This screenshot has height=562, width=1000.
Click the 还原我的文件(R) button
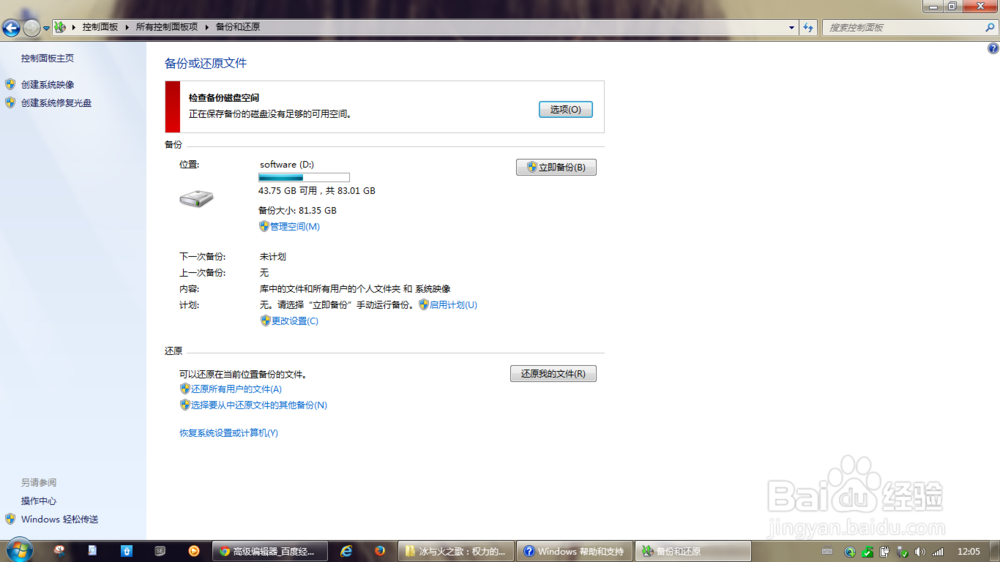tap(553, 374)
